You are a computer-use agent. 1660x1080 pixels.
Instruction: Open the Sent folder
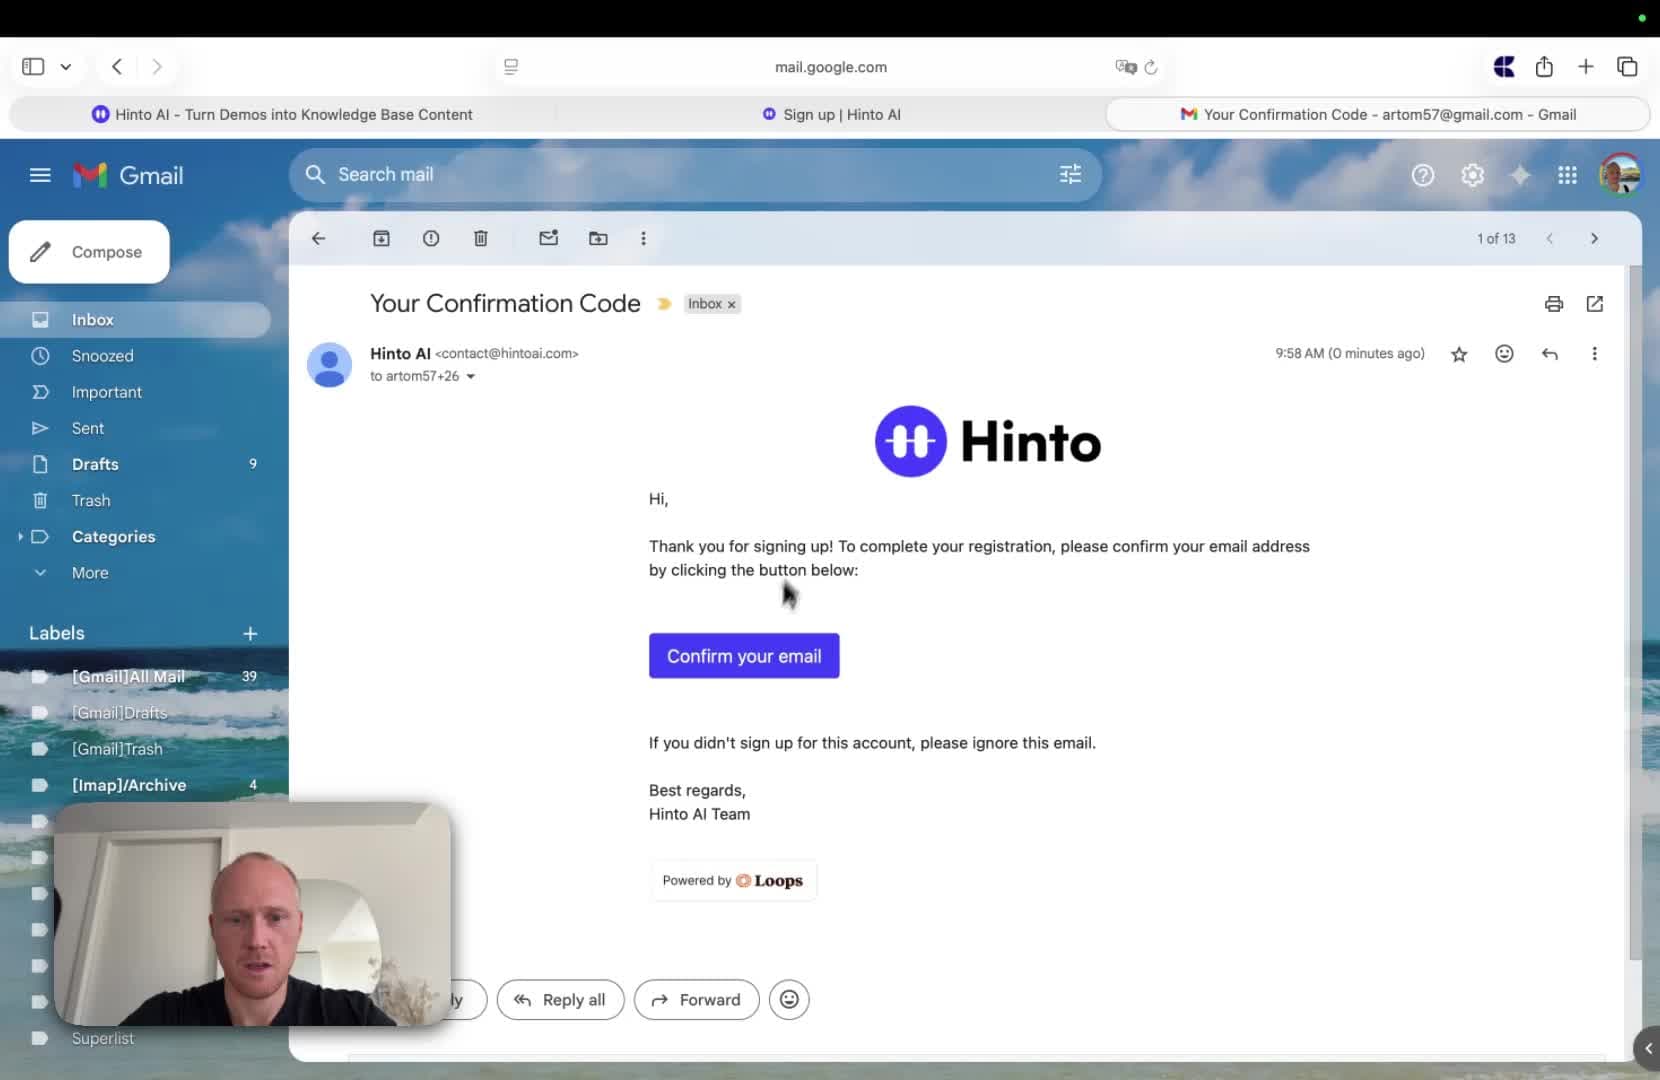point(135,428)
